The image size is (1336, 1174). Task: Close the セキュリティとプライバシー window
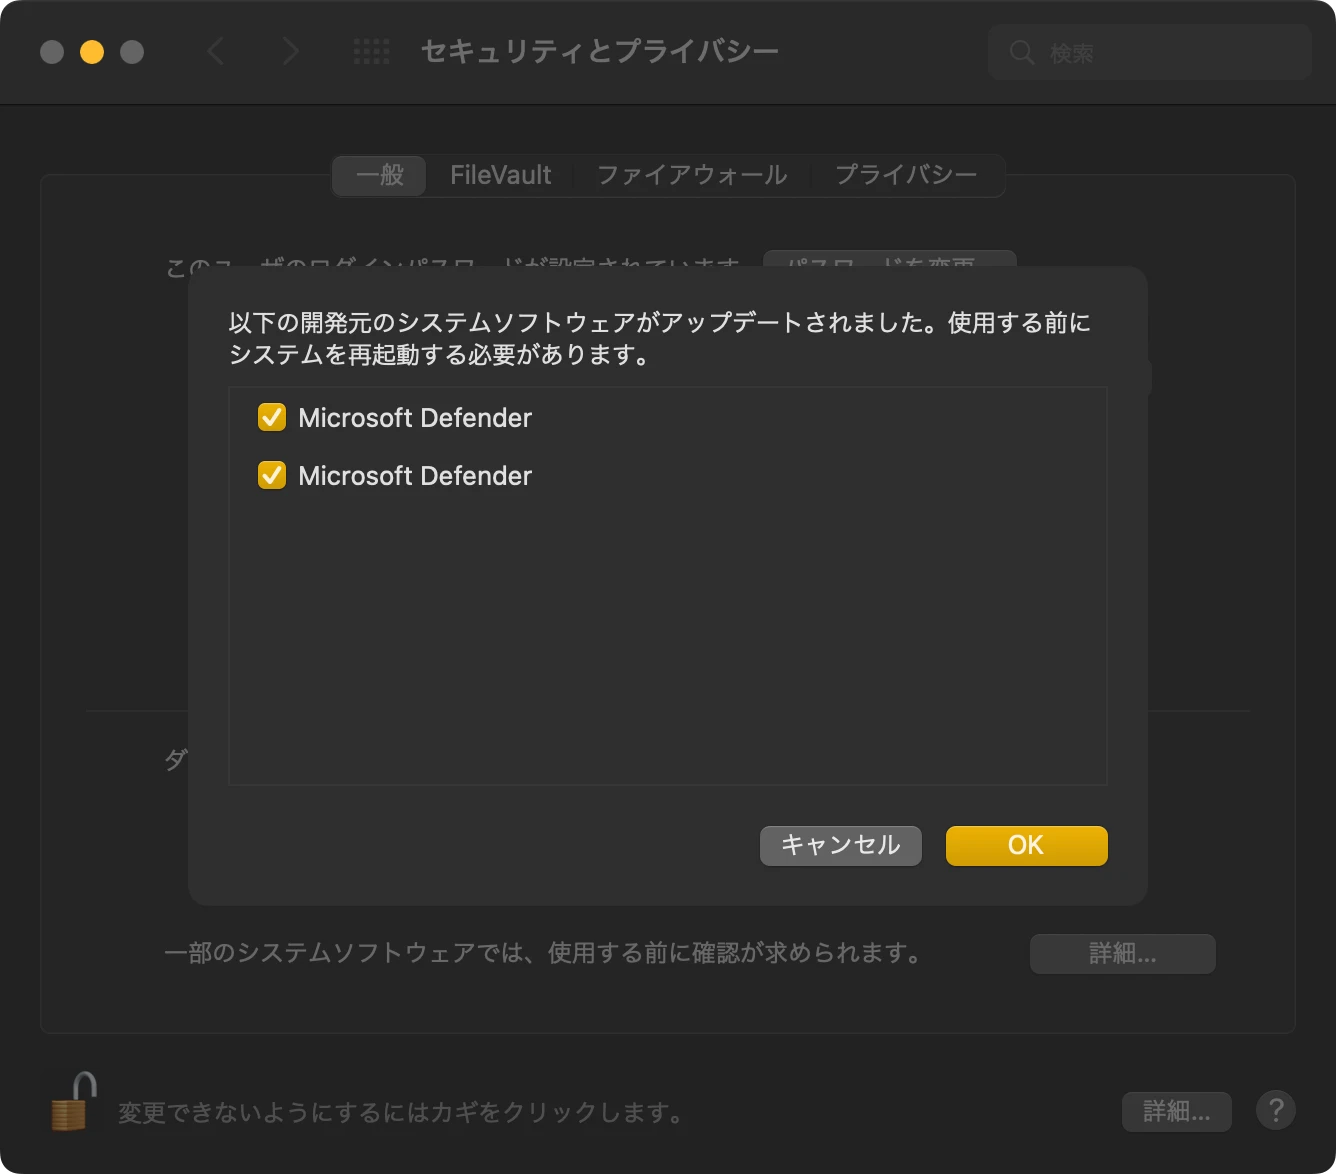(x=52, y=52)
